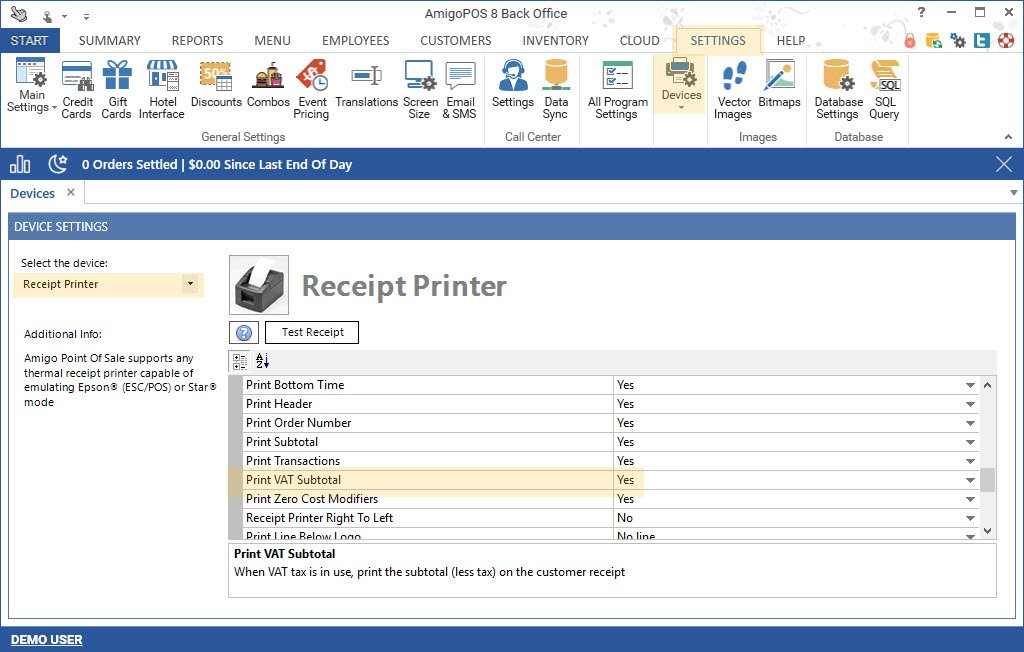The image size is (1024, 652).
Task: Switch the property grid to categorized view
Action: (240, 361)
